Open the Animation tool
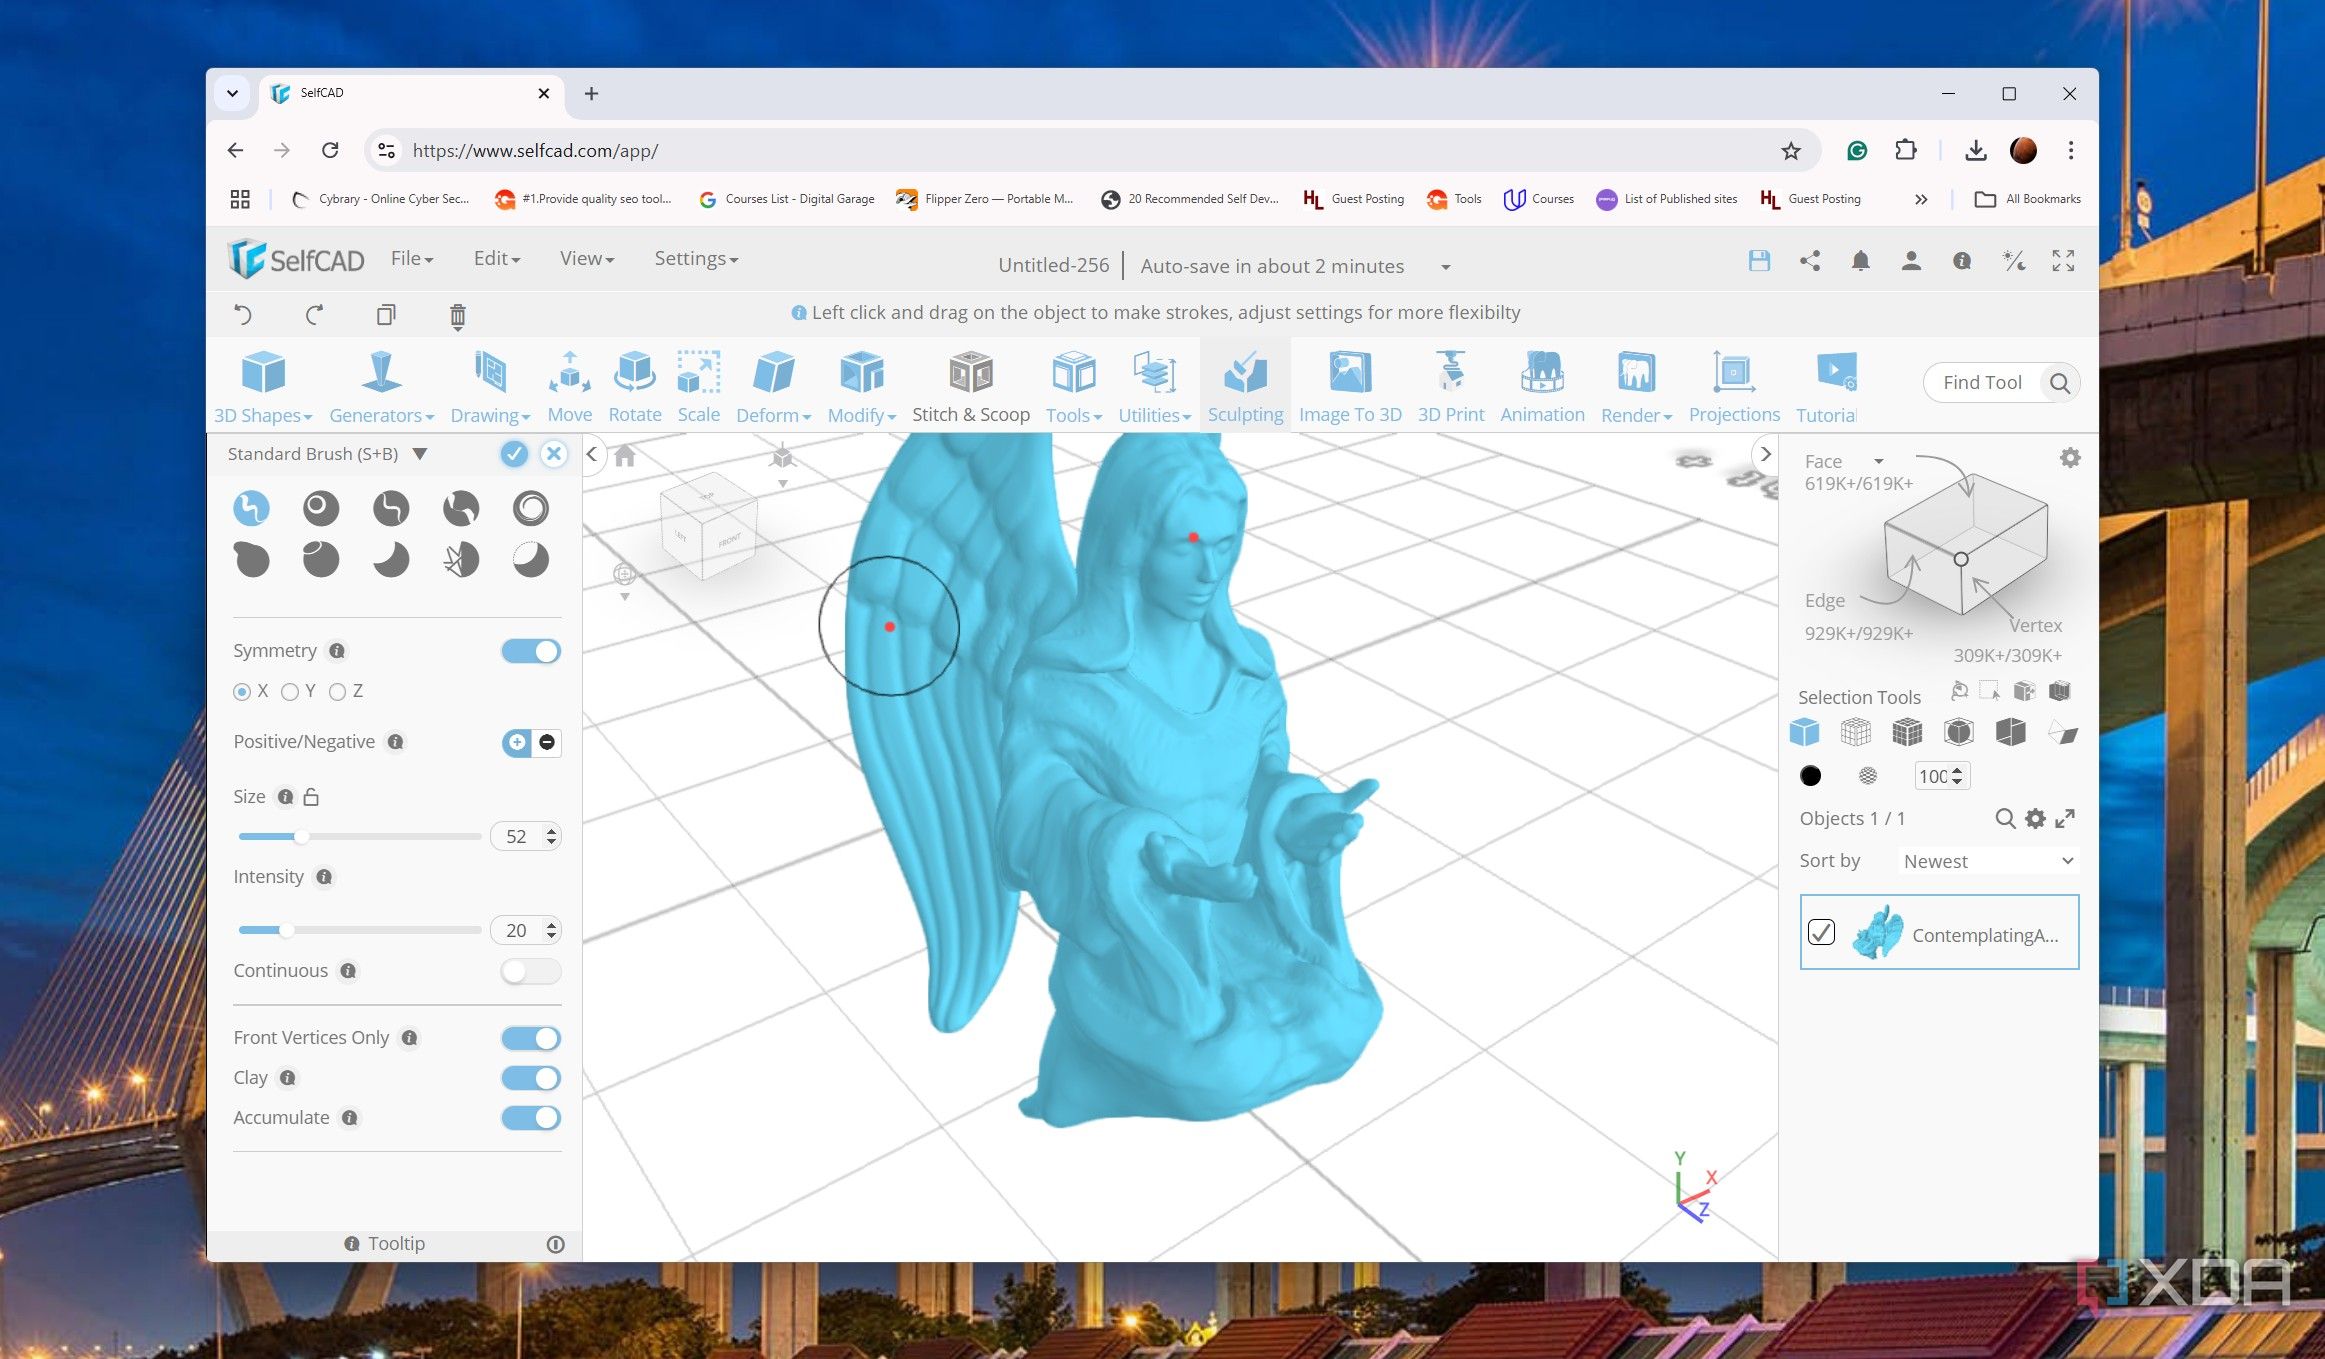Image resolution: width=2325 pixels, height=1359 pixels. point(1542,387)
